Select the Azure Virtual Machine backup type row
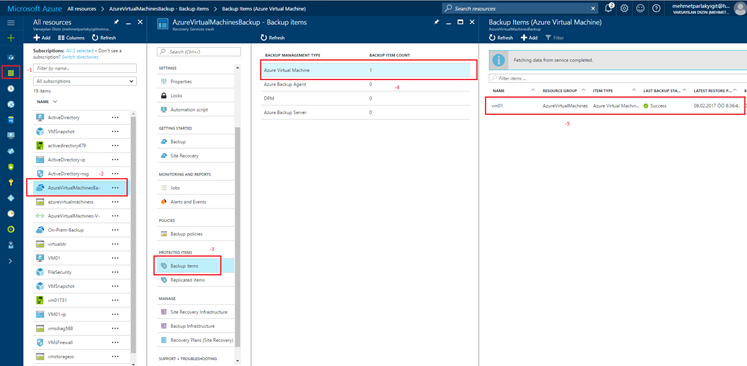This screenshot has height=366, width=747. (365, 70)
